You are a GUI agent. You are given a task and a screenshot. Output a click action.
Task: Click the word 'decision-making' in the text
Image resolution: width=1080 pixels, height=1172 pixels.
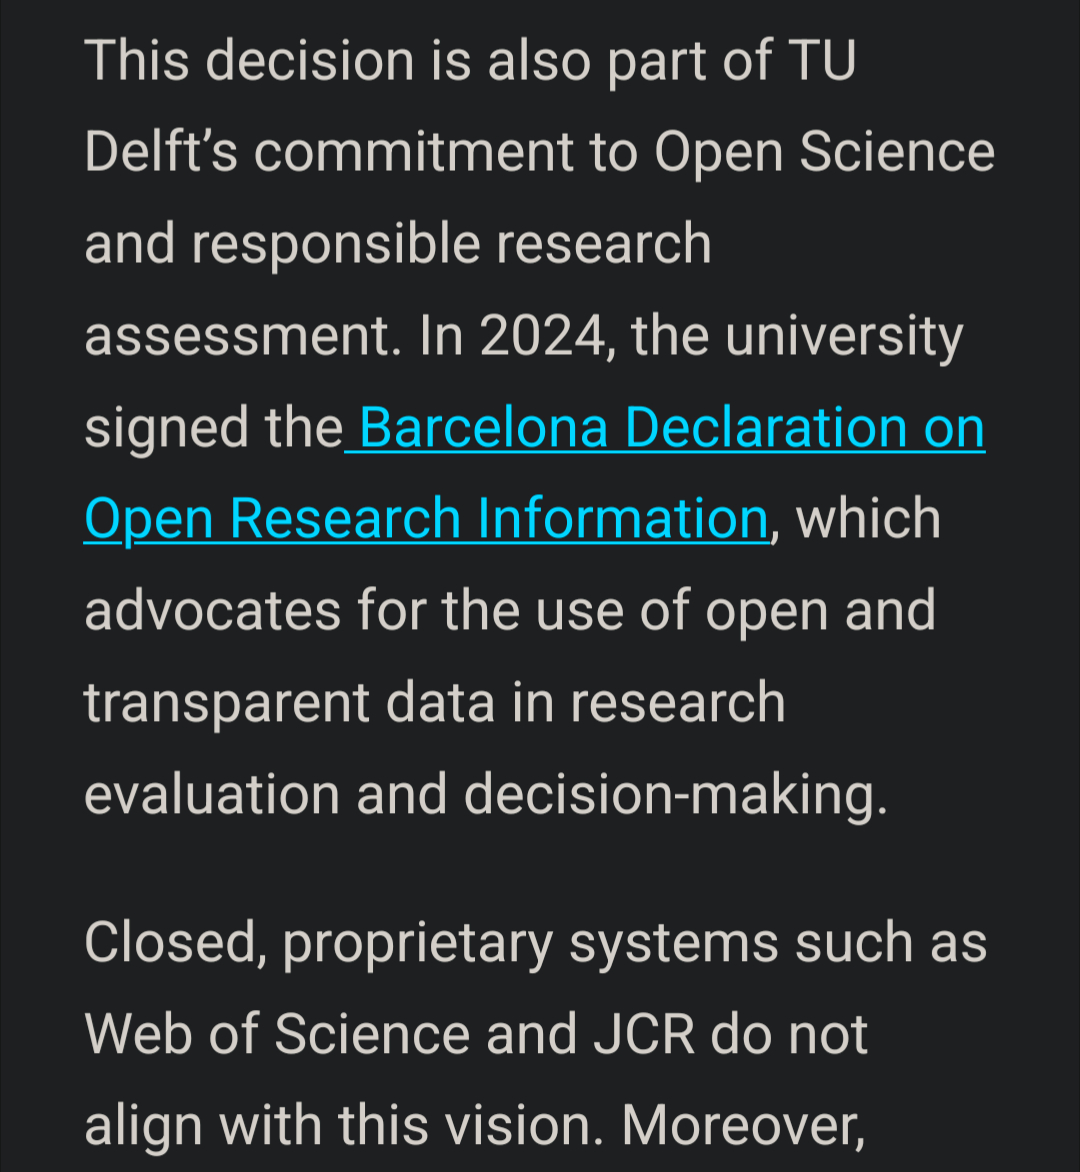675,795
